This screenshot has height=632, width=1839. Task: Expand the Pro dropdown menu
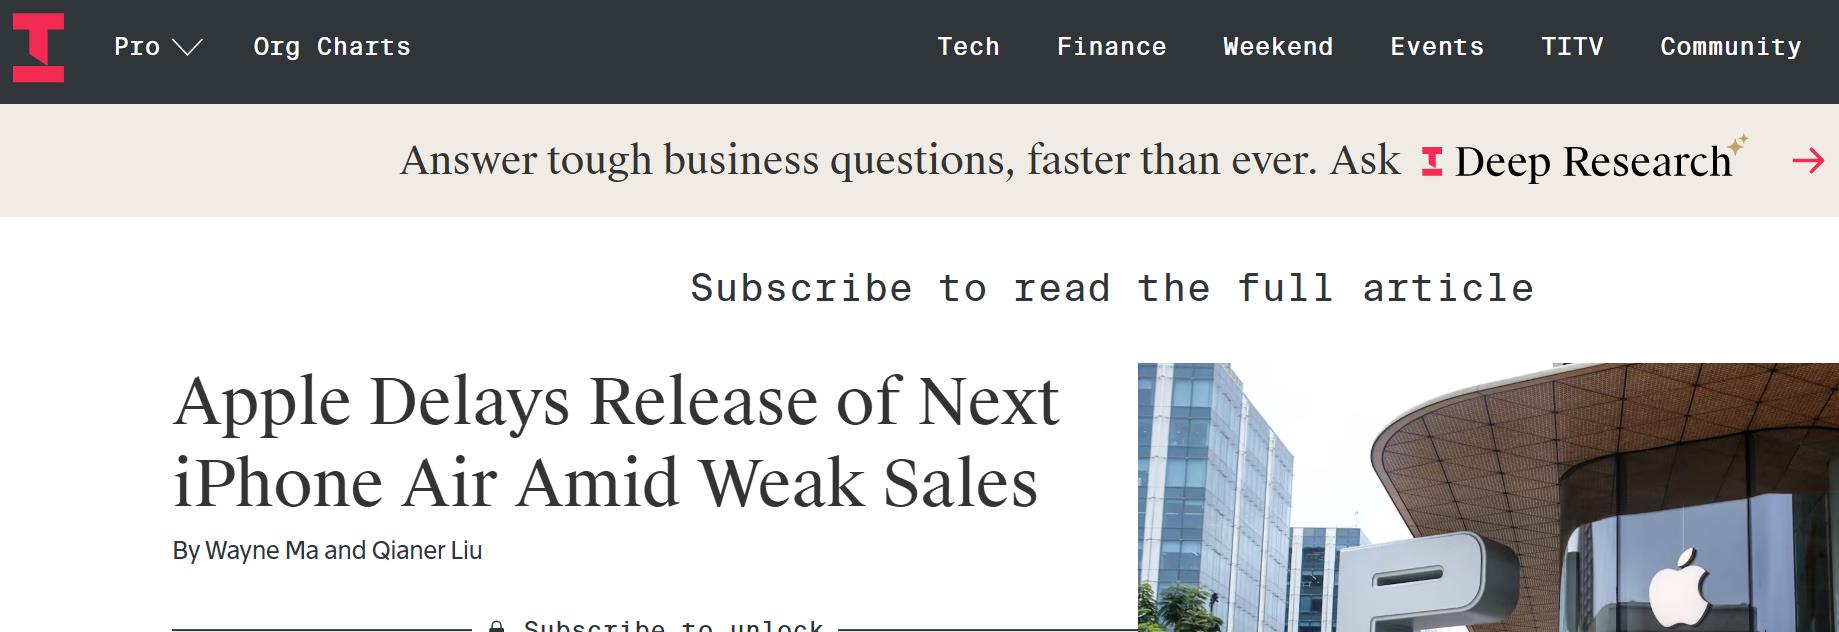(x=158, y=47)
